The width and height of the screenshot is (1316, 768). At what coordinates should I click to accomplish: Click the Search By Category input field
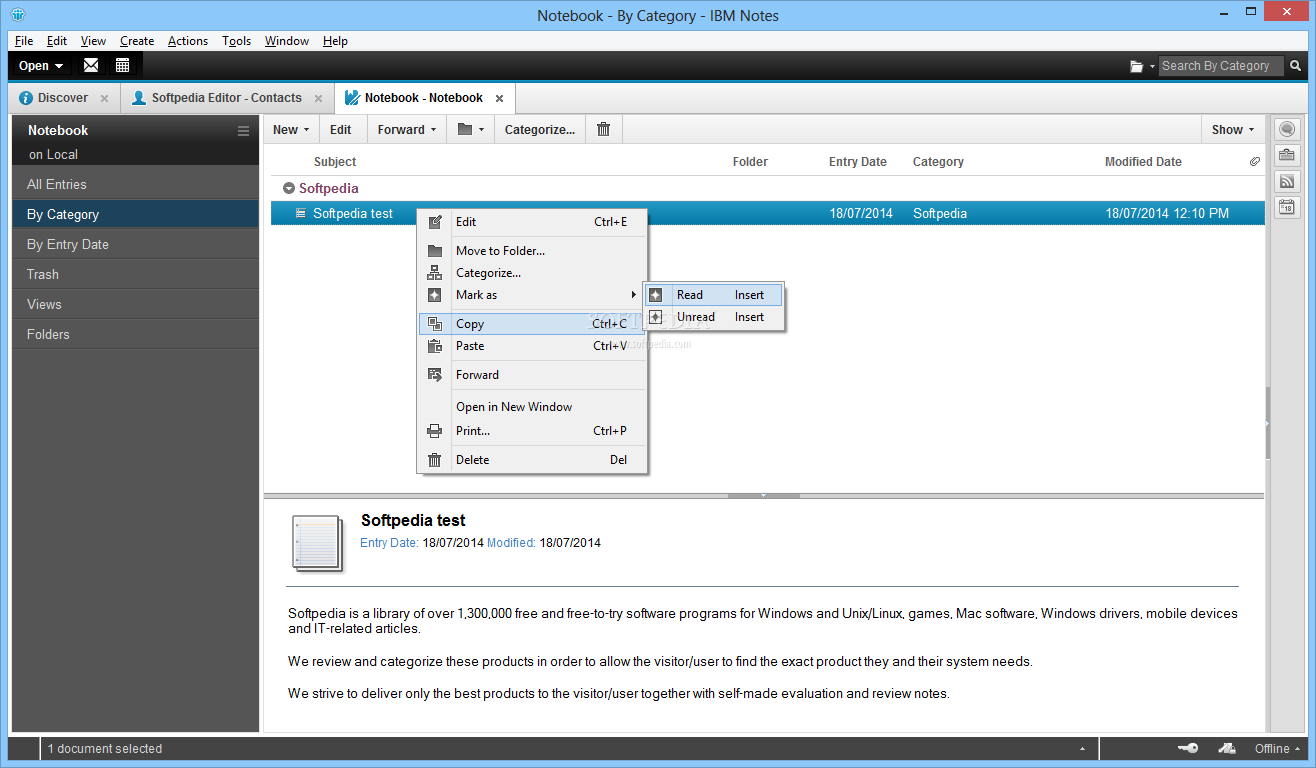pos(1221,66)
